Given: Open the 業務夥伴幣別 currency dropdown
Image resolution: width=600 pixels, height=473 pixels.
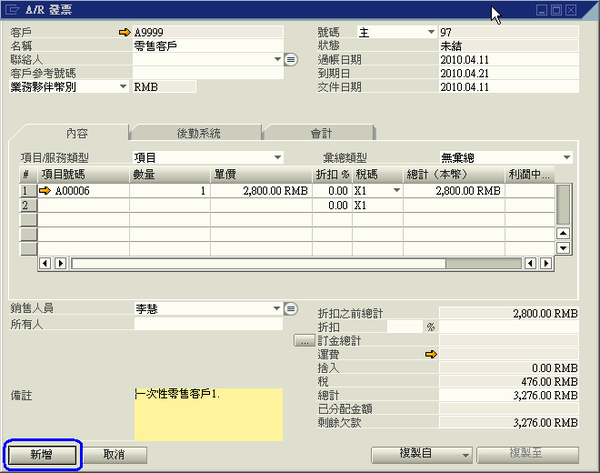Looking at the screenshot, I should [x=123, y=86].
